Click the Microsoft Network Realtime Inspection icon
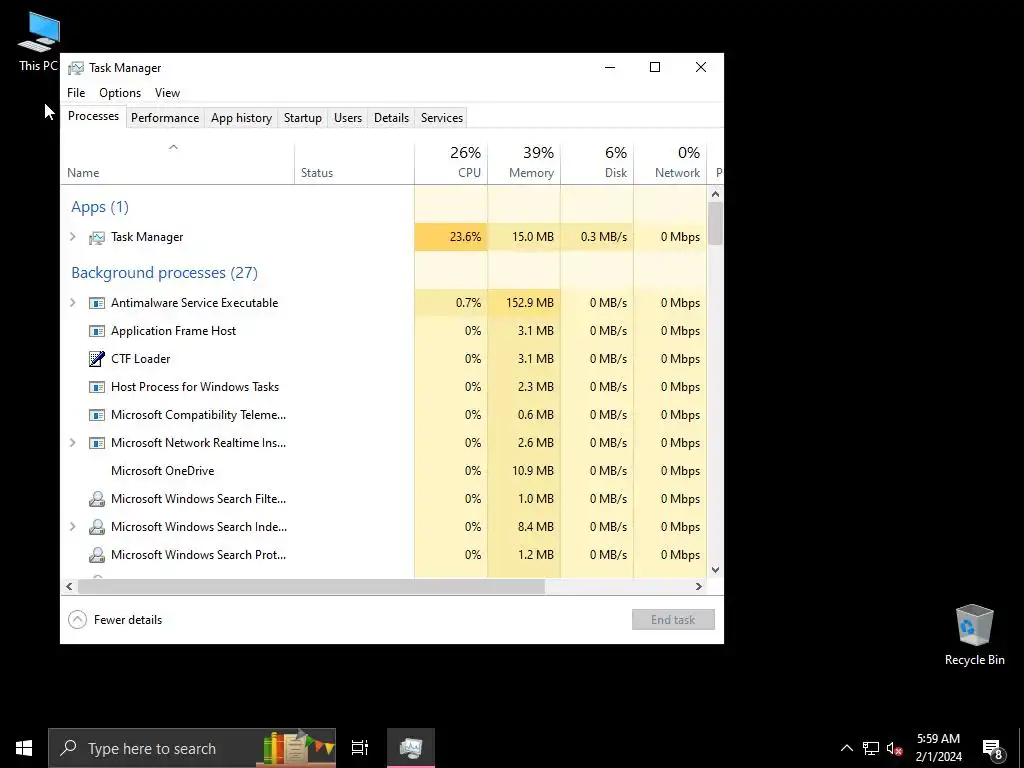The width and height of the screenshot is (1024, 768). (x=97, y=443)
